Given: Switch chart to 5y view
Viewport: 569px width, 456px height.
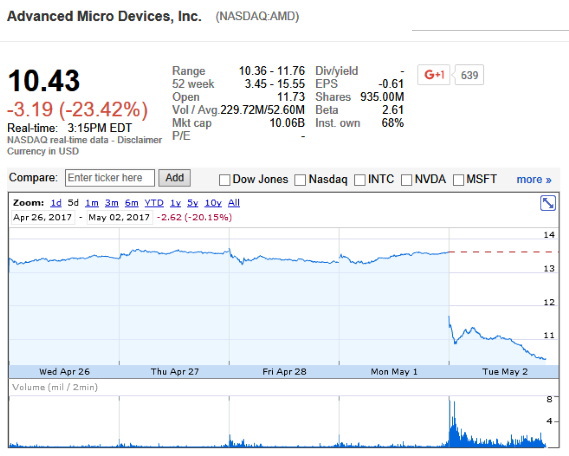Looking at the screenshot, I should click(193, 203).
